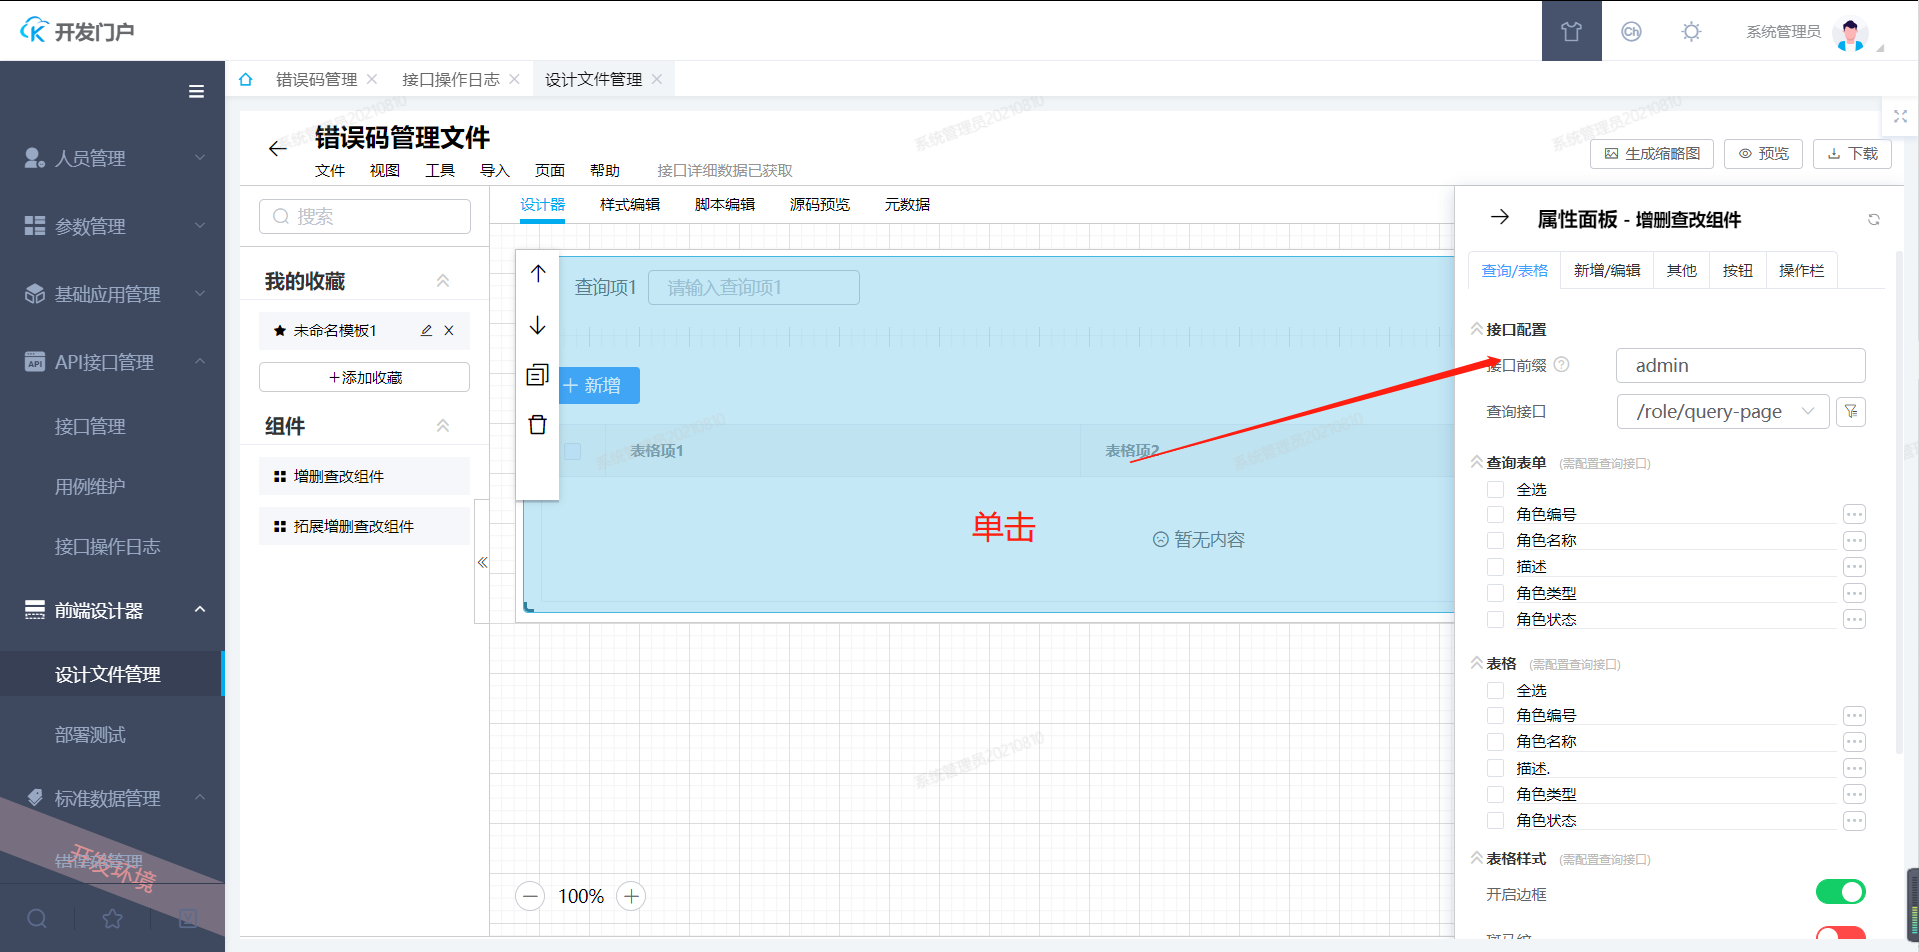Switch language with the Ch icon
Image resolution: width=1919 pixels, height=952 pixels.
1631,31
